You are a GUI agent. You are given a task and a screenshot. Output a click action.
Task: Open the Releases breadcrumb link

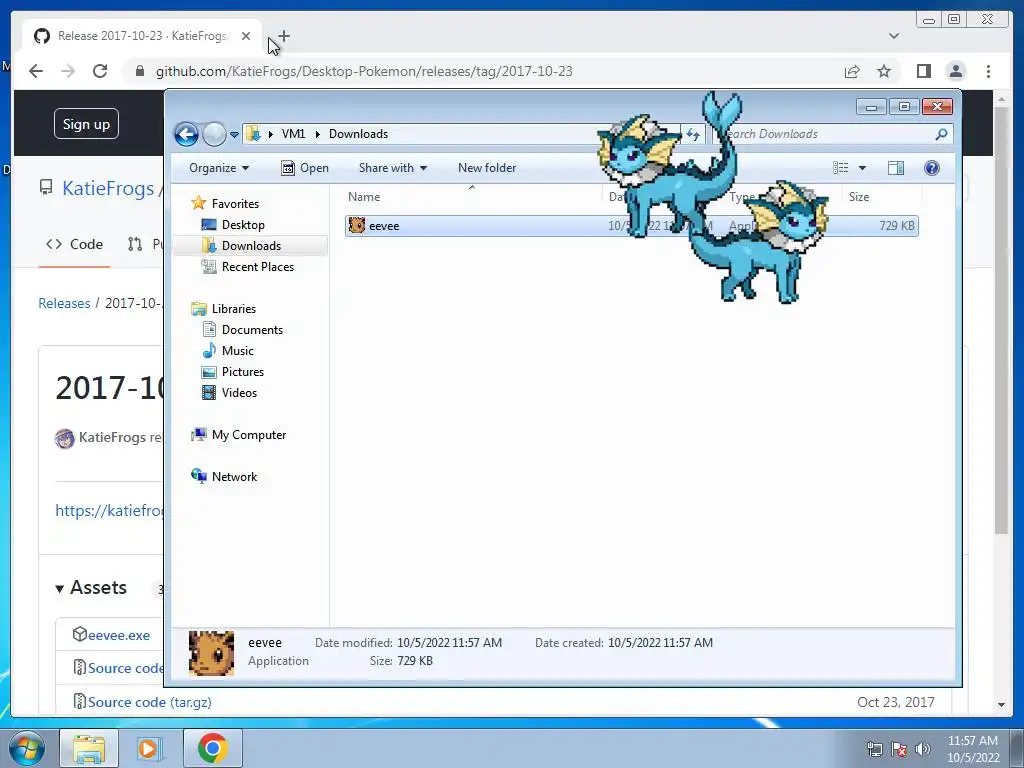click(x=64, y=303)
